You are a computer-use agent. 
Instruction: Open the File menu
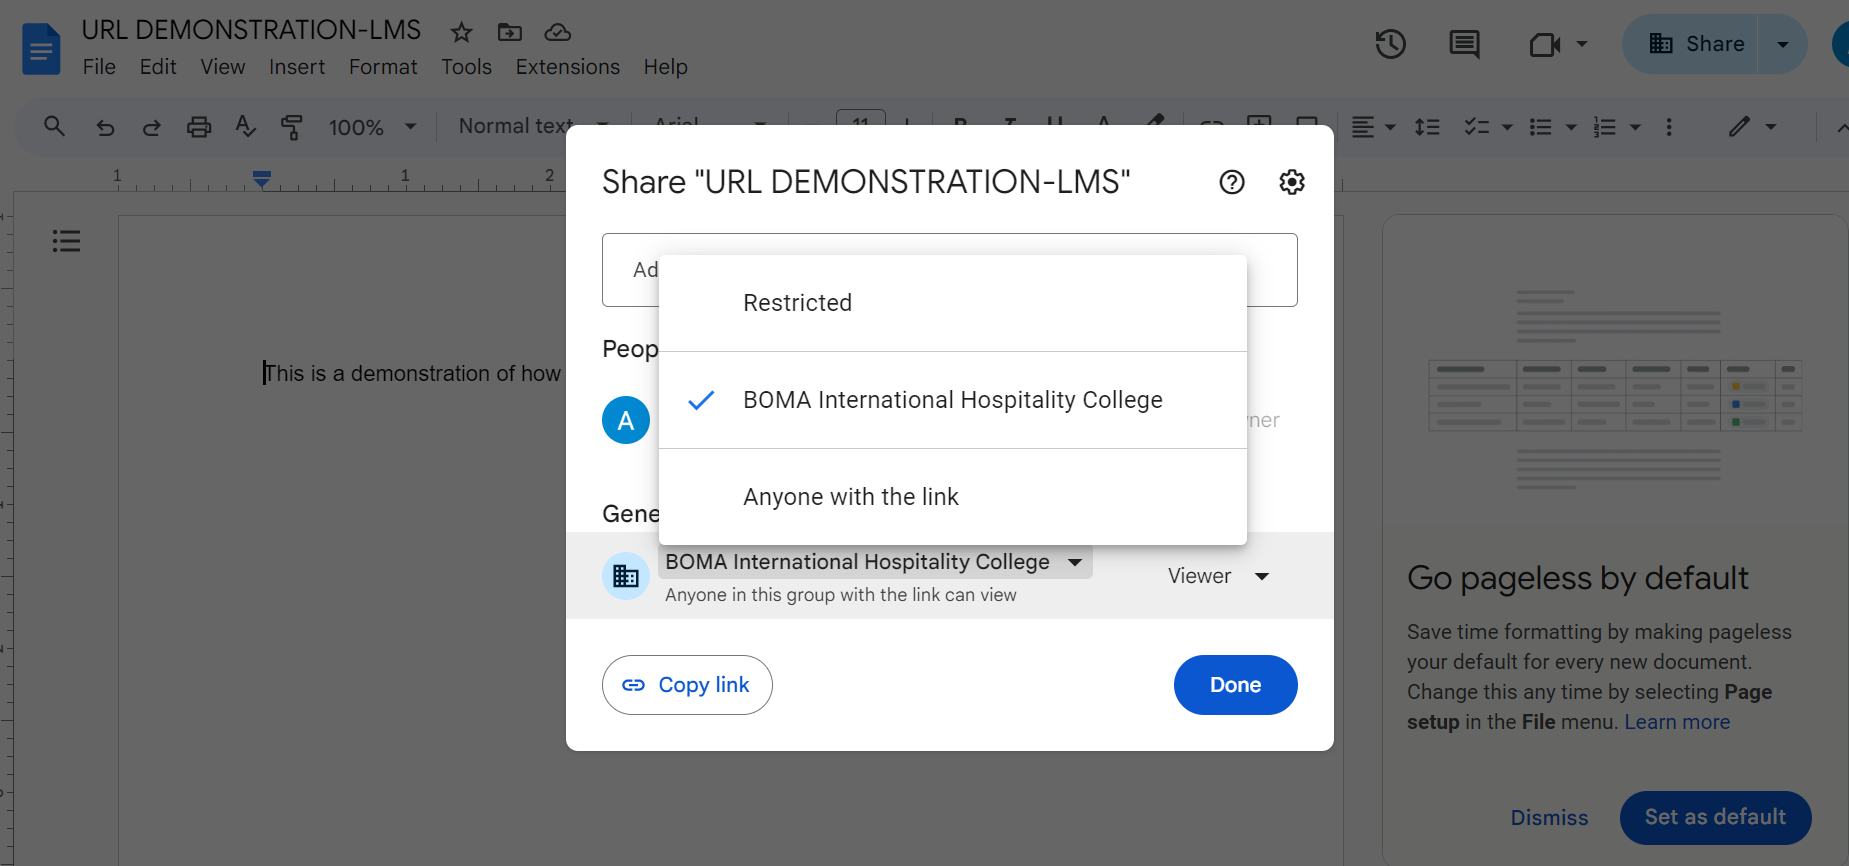tap(99, 67)
